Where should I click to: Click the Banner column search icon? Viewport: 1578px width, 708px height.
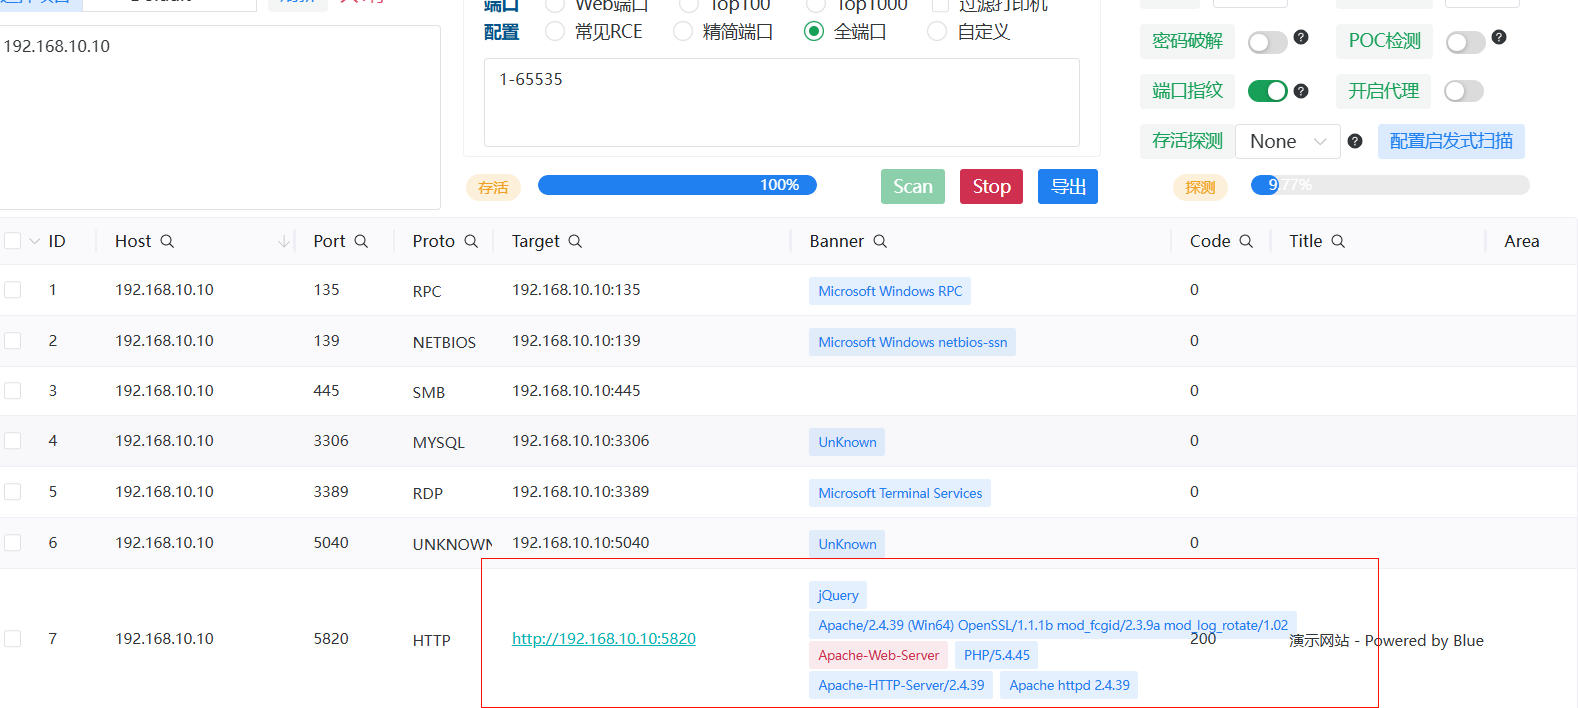tap(880, 241)
